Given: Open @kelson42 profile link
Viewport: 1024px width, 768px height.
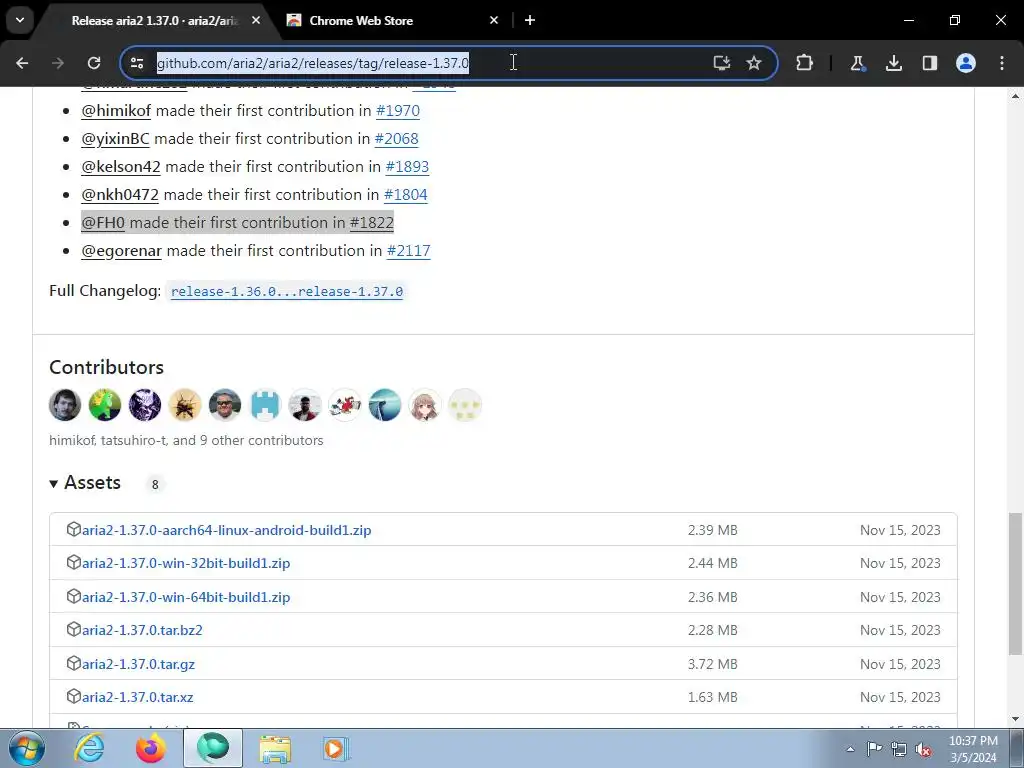Looking at the screenshot, I should tap(121, 167).
